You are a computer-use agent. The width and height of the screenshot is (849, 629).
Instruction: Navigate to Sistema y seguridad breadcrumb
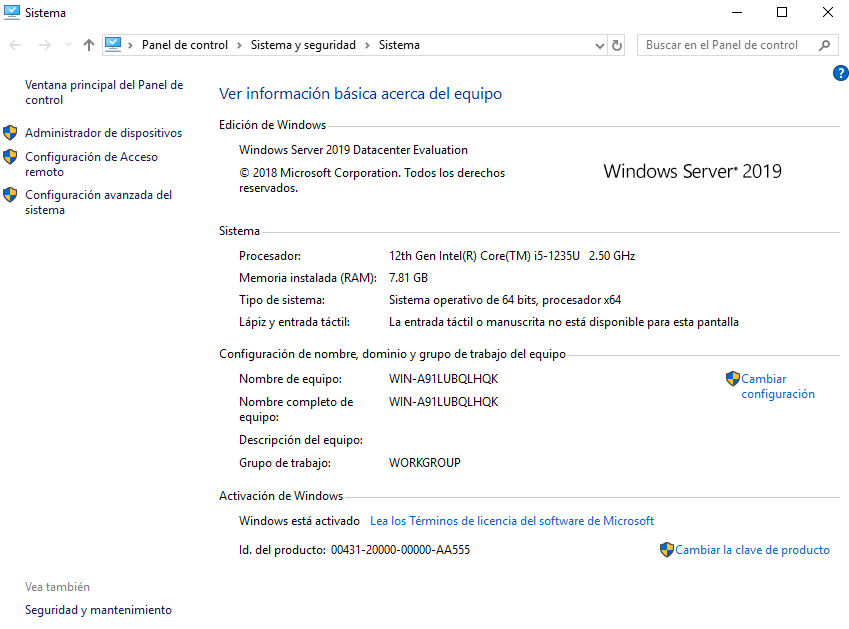click(303, 45)
